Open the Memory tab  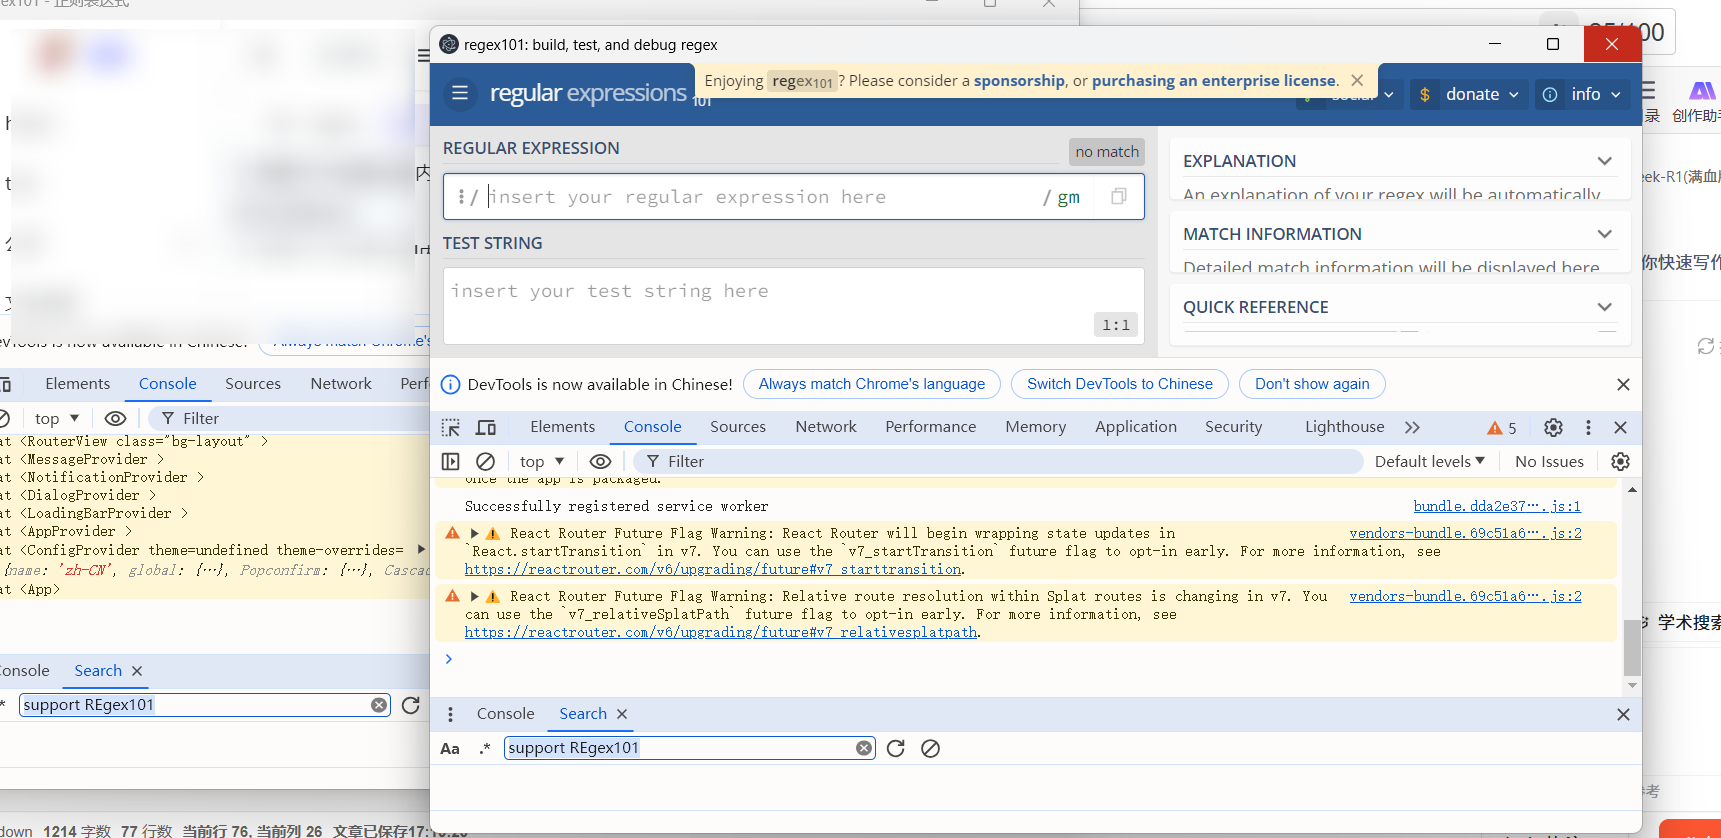pyautogui.click(x=1035, y=427)
